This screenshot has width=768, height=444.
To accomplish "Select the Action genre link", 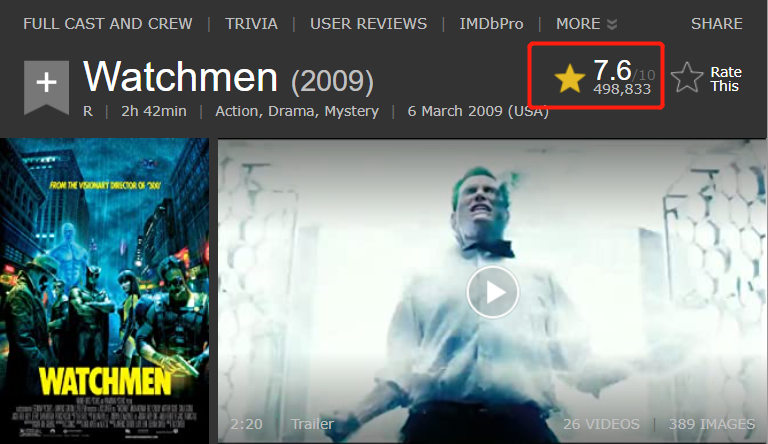I will point(237,111).
